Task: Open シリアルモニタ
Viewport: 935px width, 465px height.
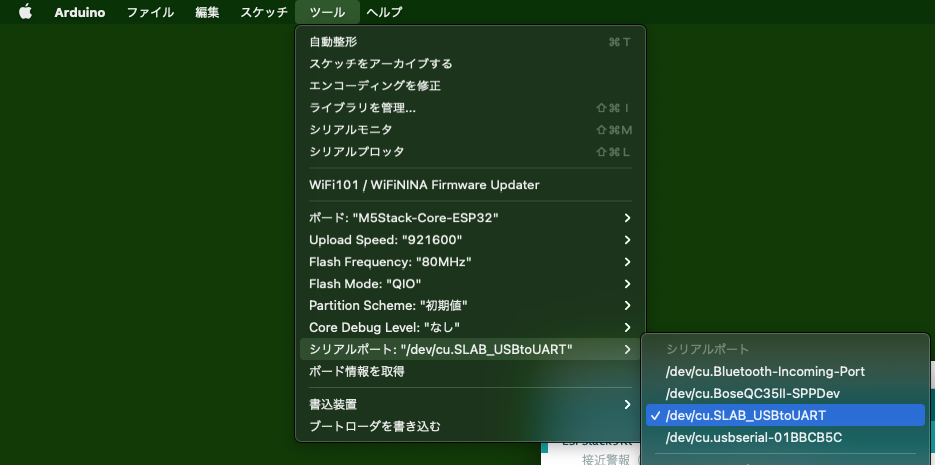Action: click(470, 130)
